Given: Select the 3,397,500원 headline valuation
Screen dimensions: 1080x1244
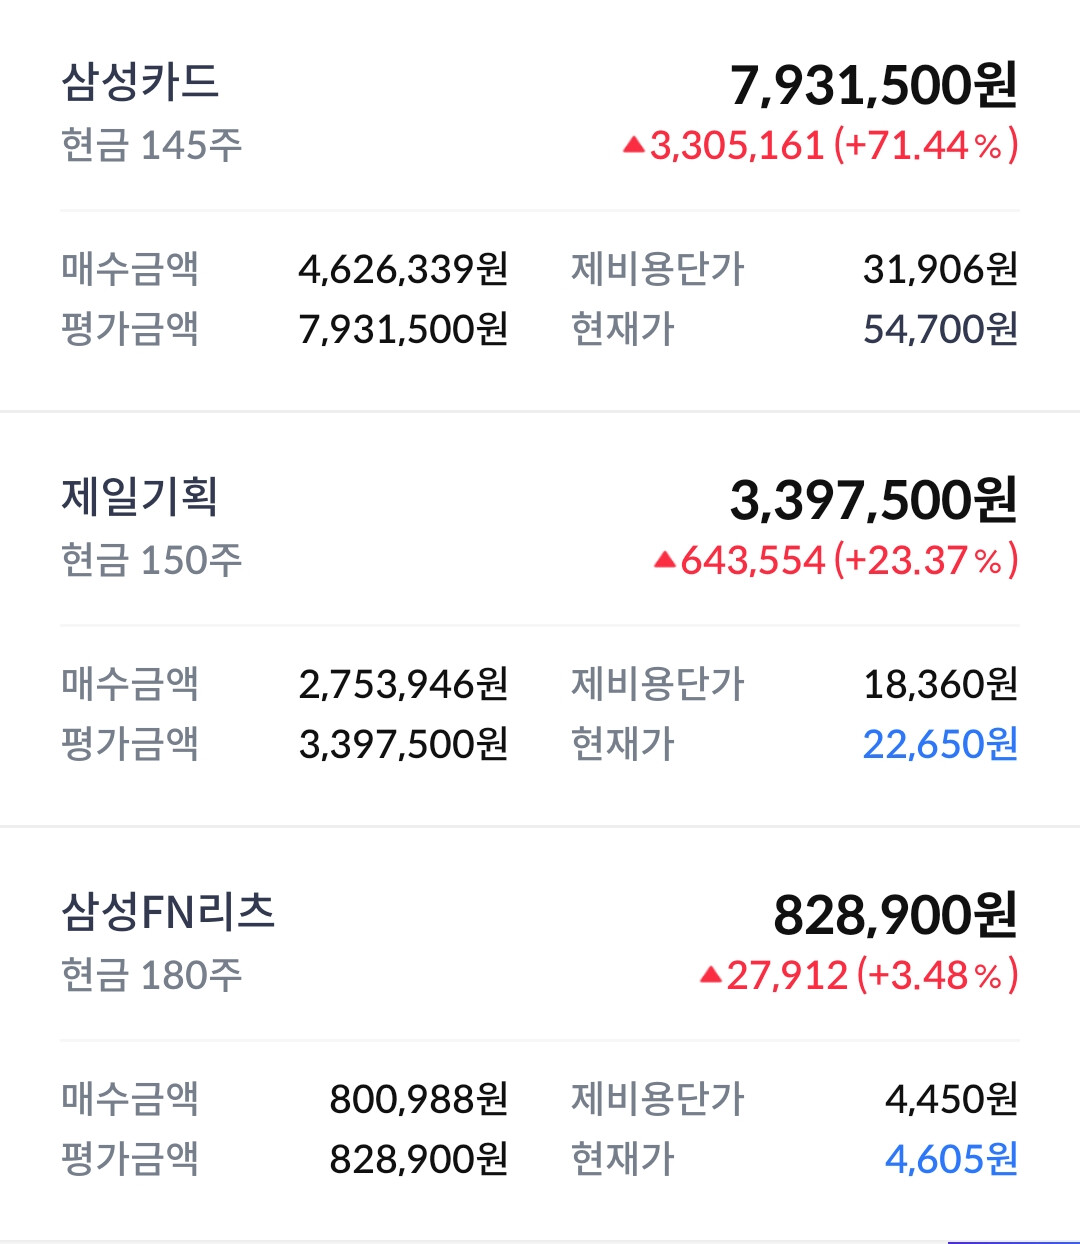Looking at the screenshot, I should [873, 500].
